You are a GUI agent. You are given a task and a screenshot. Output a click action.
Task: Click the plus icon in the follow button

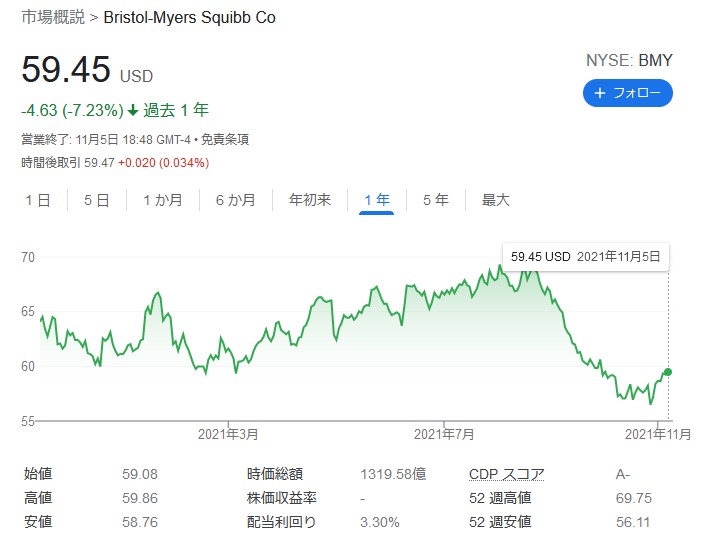click(600, 93)
